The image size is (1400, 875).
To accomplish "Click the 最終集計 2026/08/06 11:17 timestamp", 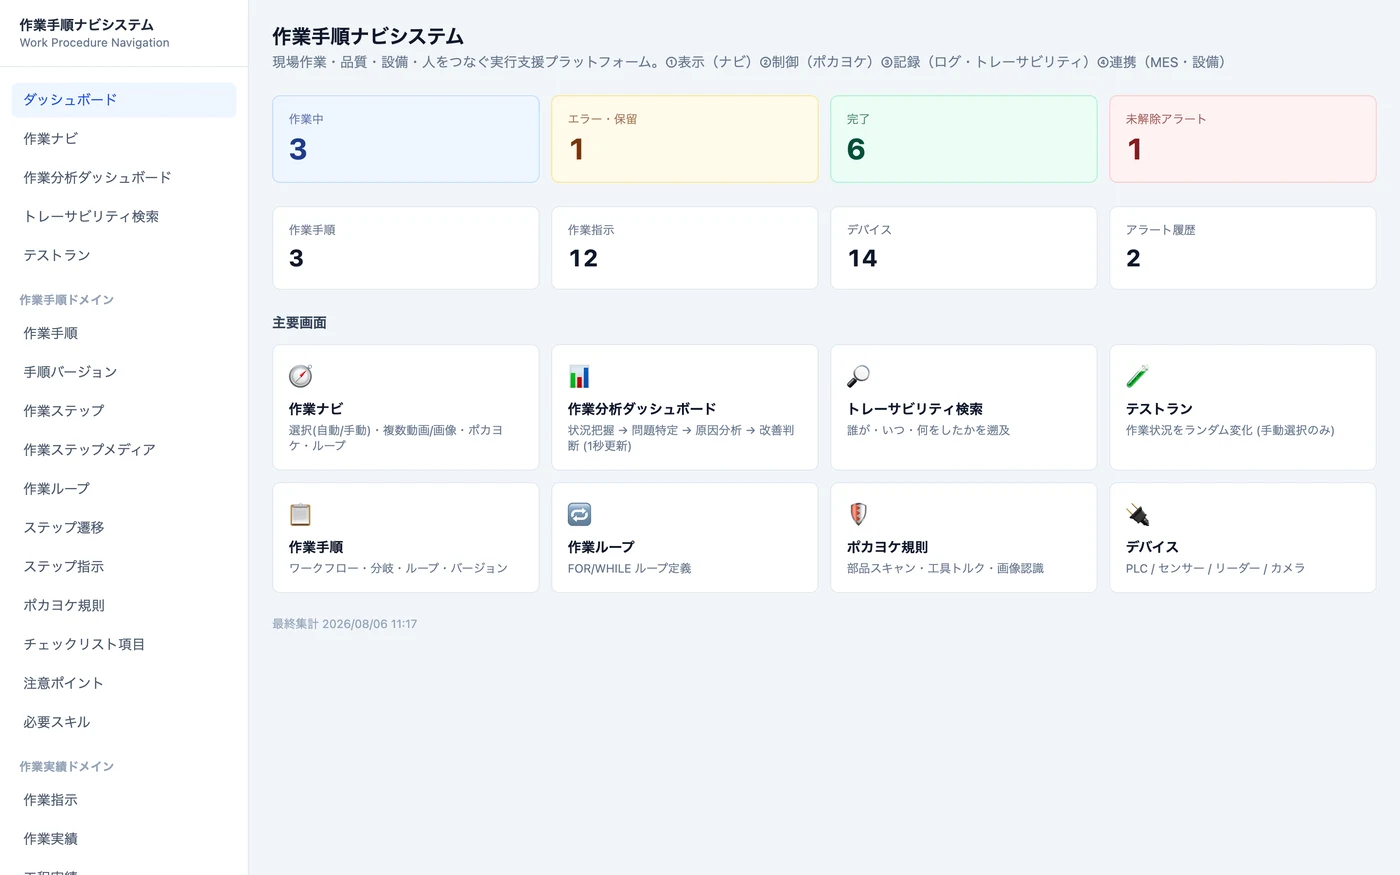I will coord(345,624).
